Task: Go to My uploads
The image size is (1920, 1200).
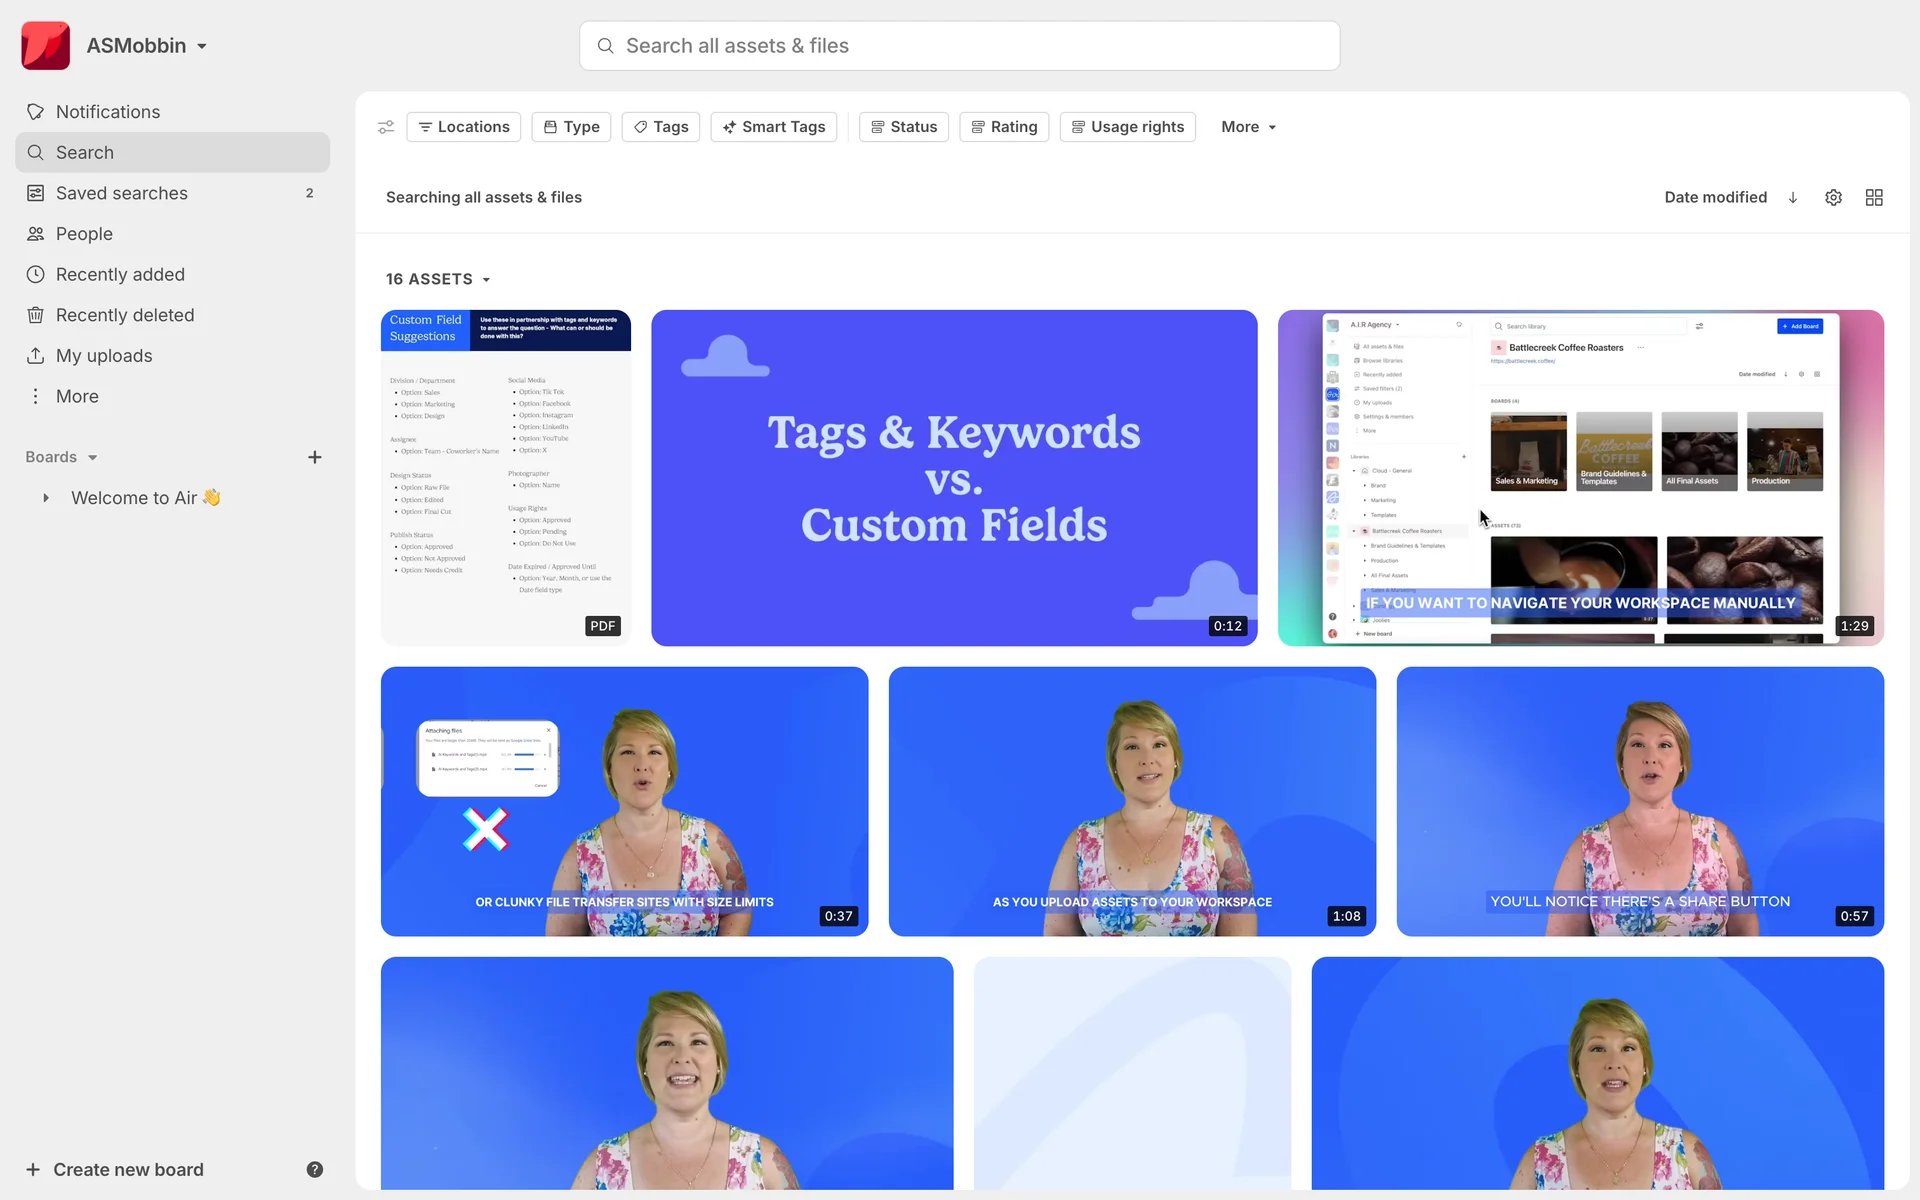Action: pos(104,356)
